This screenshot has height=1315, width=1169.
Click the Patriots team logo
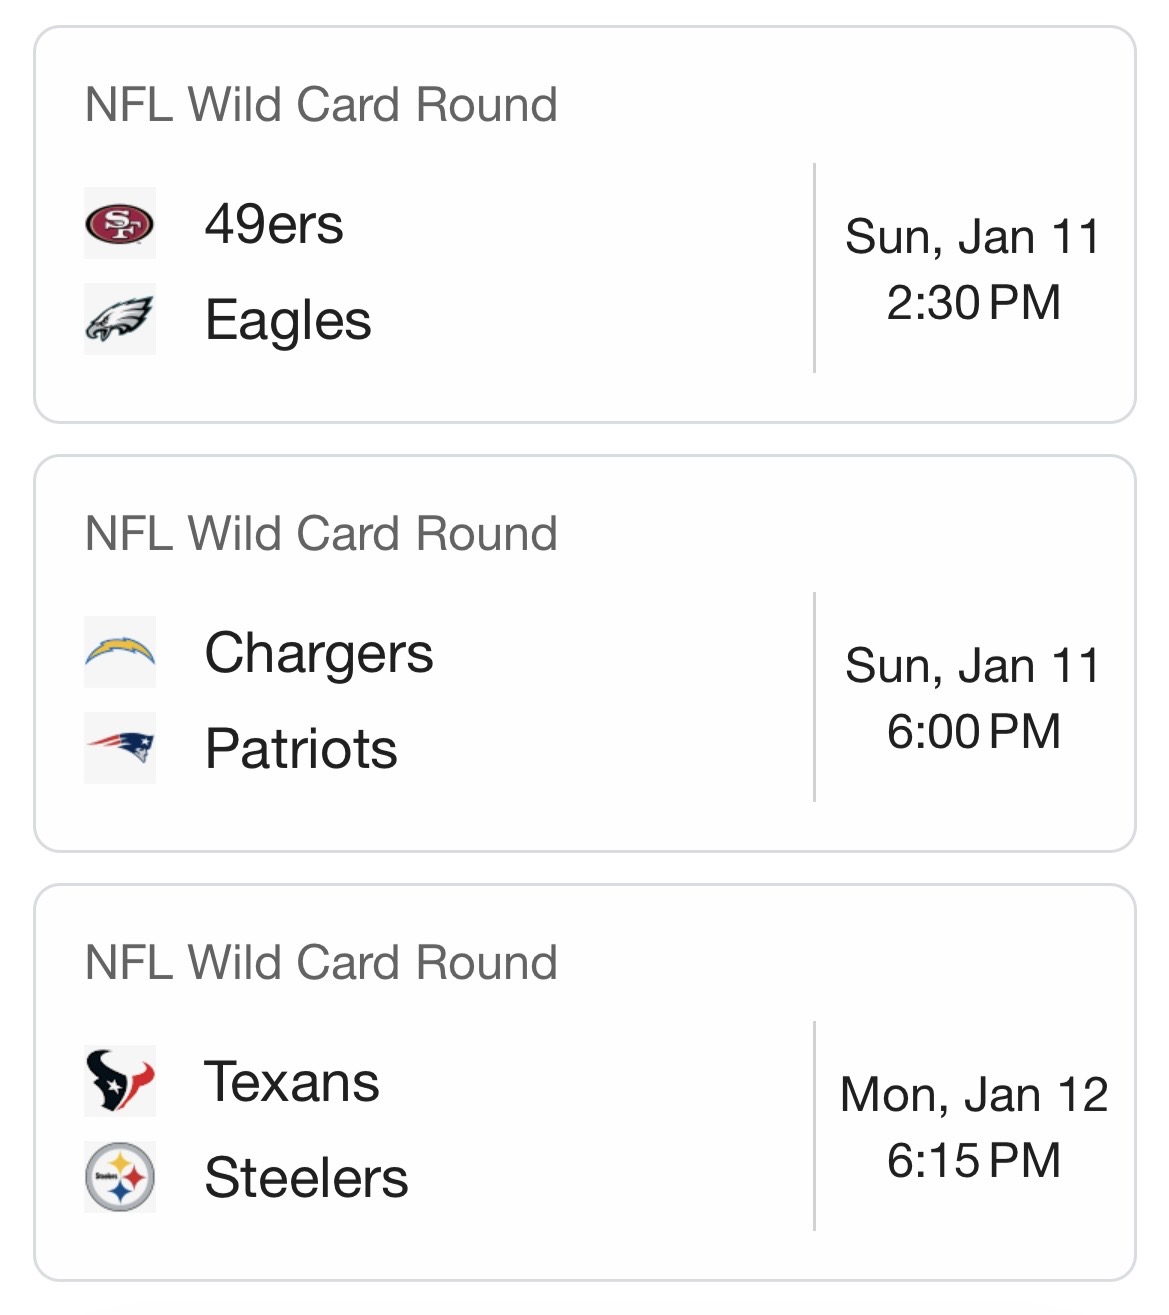120,747
